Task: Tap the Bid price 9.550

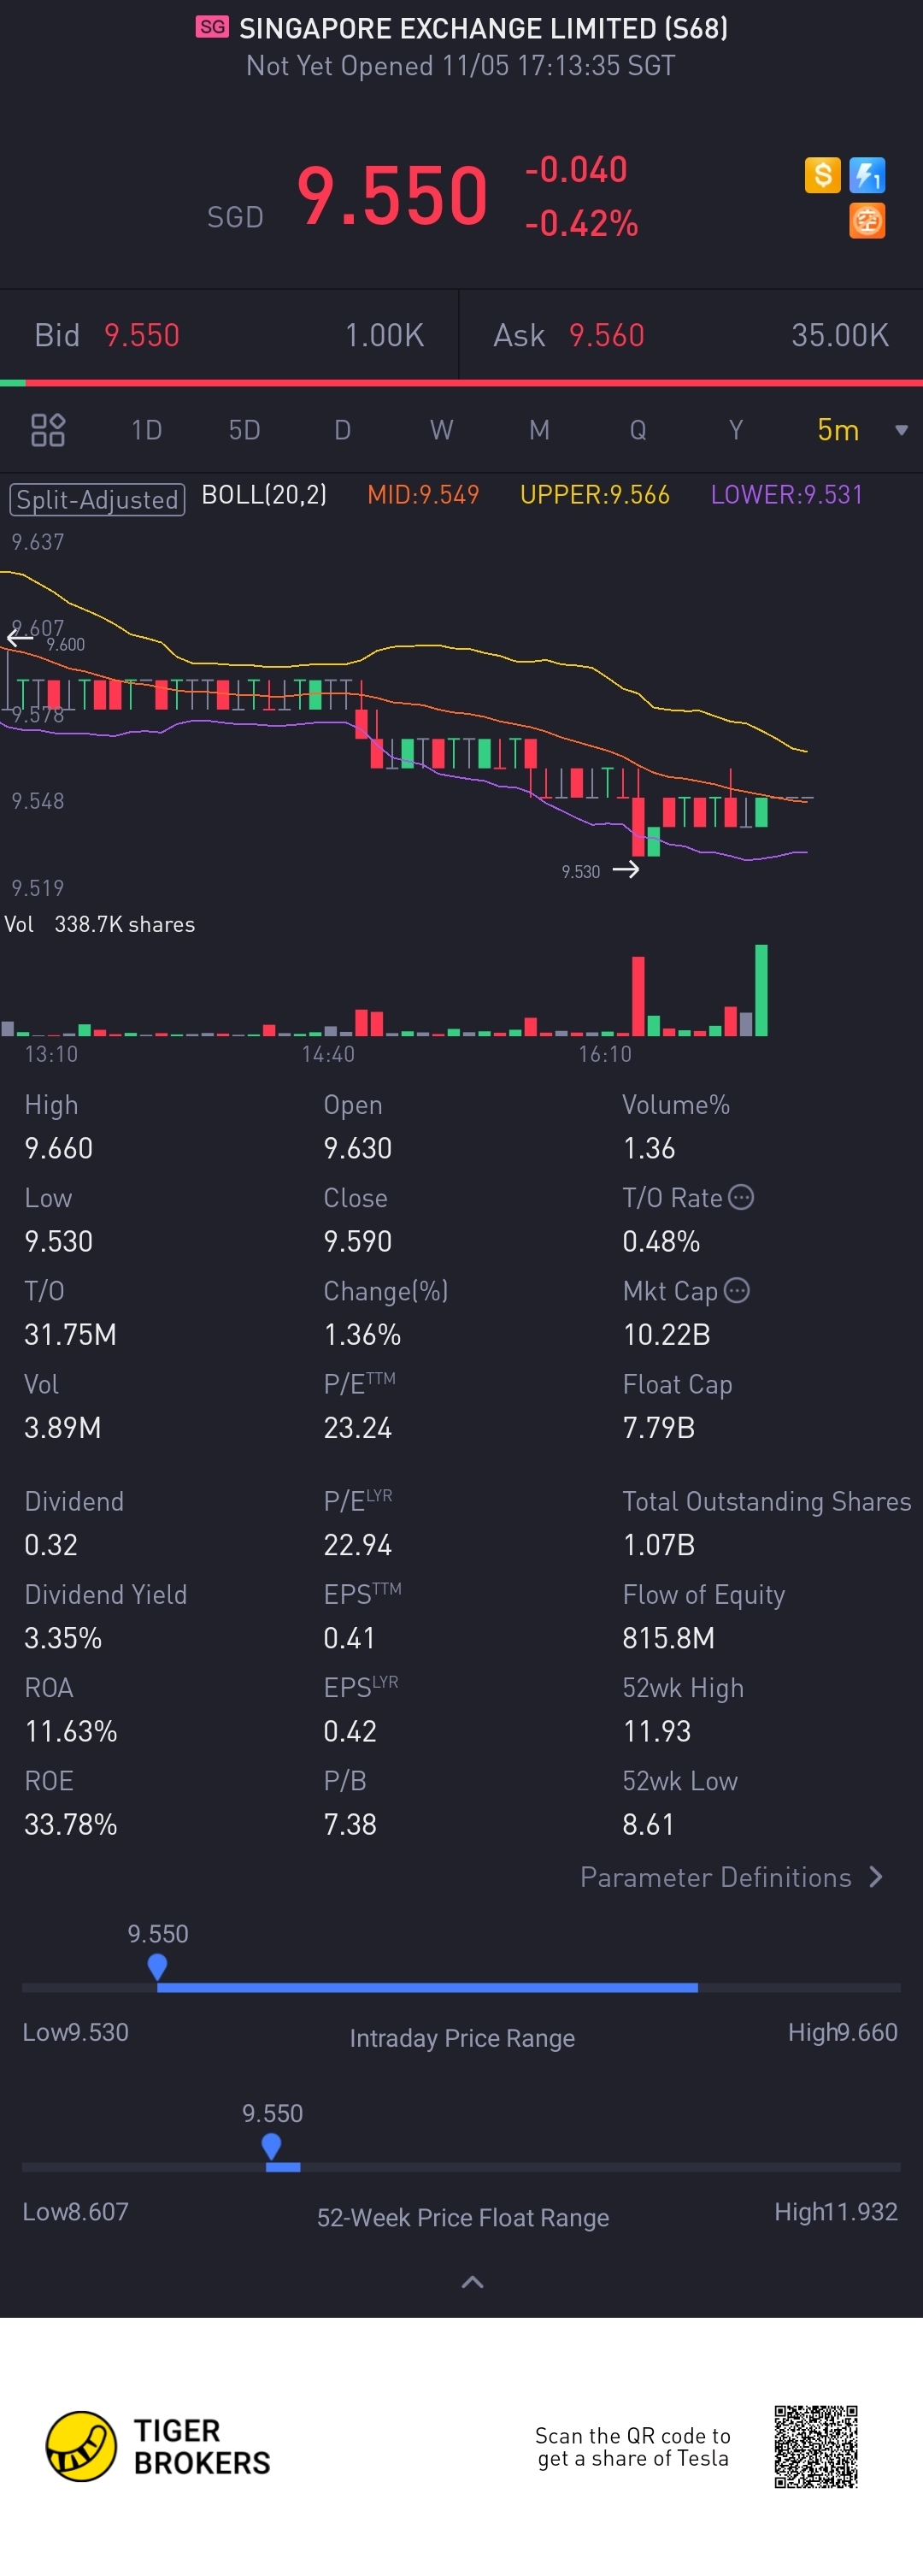Action: coord(142,335)
